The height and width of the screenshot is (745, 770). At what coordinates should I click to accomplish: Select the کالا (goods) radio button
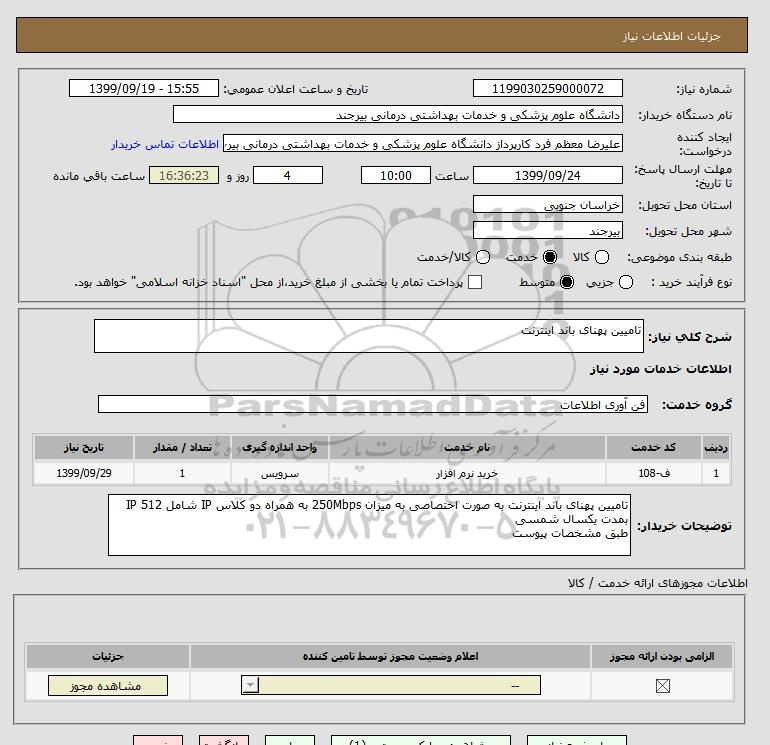[602, 257]
